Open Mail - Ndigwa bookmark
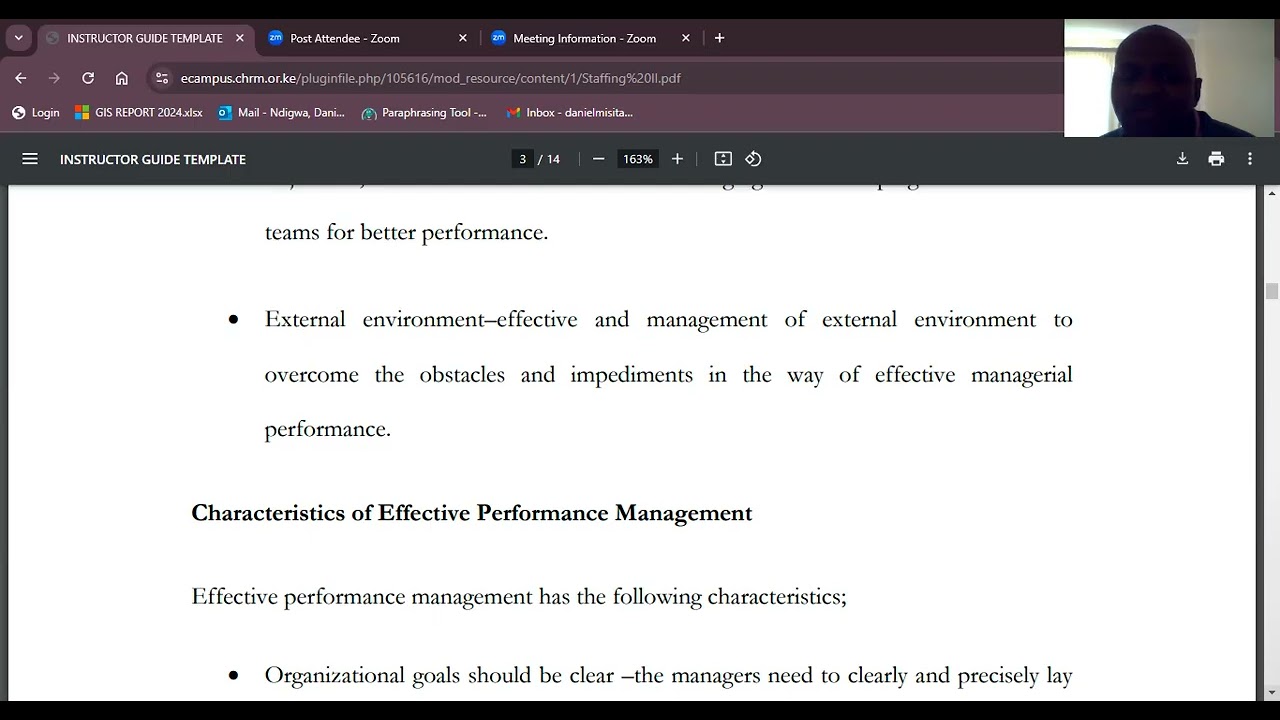The width and height of the screenshot is (1280, 720). (281, 113)
